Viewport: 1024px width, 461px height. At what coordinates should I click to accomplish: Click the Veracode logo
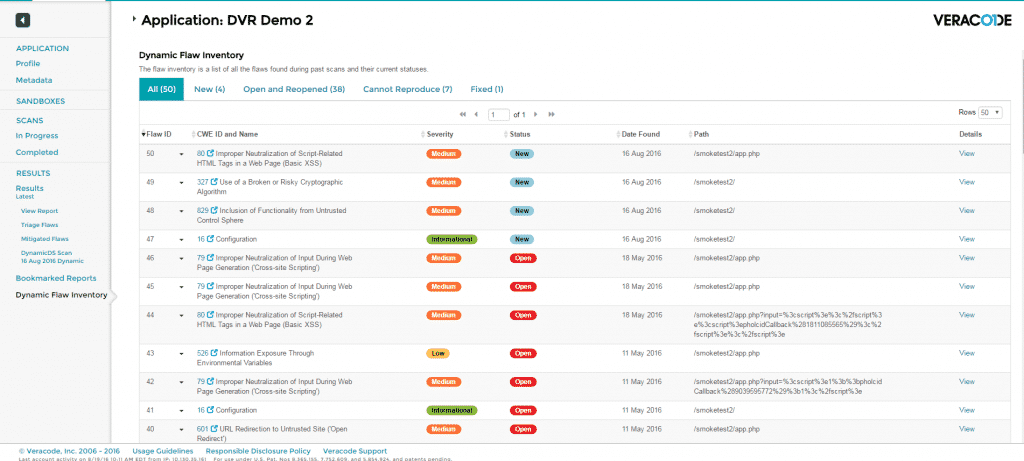972,20
